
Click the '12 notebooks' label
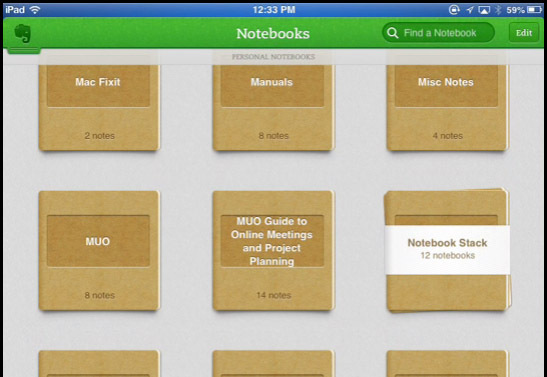click(x=448, y=256)
